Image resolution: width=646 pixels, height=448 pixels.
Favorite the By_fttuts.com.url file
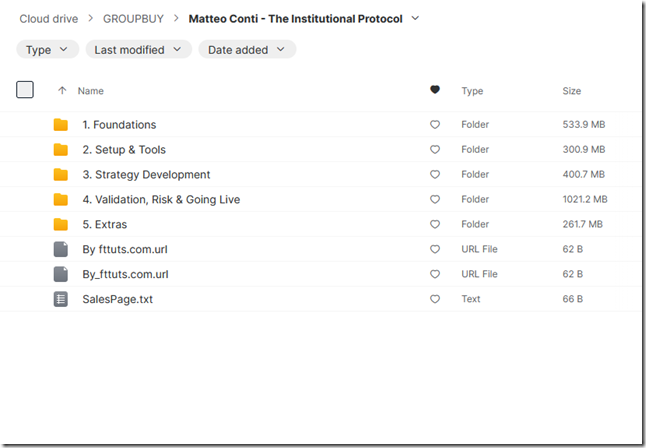pos(435,274)
